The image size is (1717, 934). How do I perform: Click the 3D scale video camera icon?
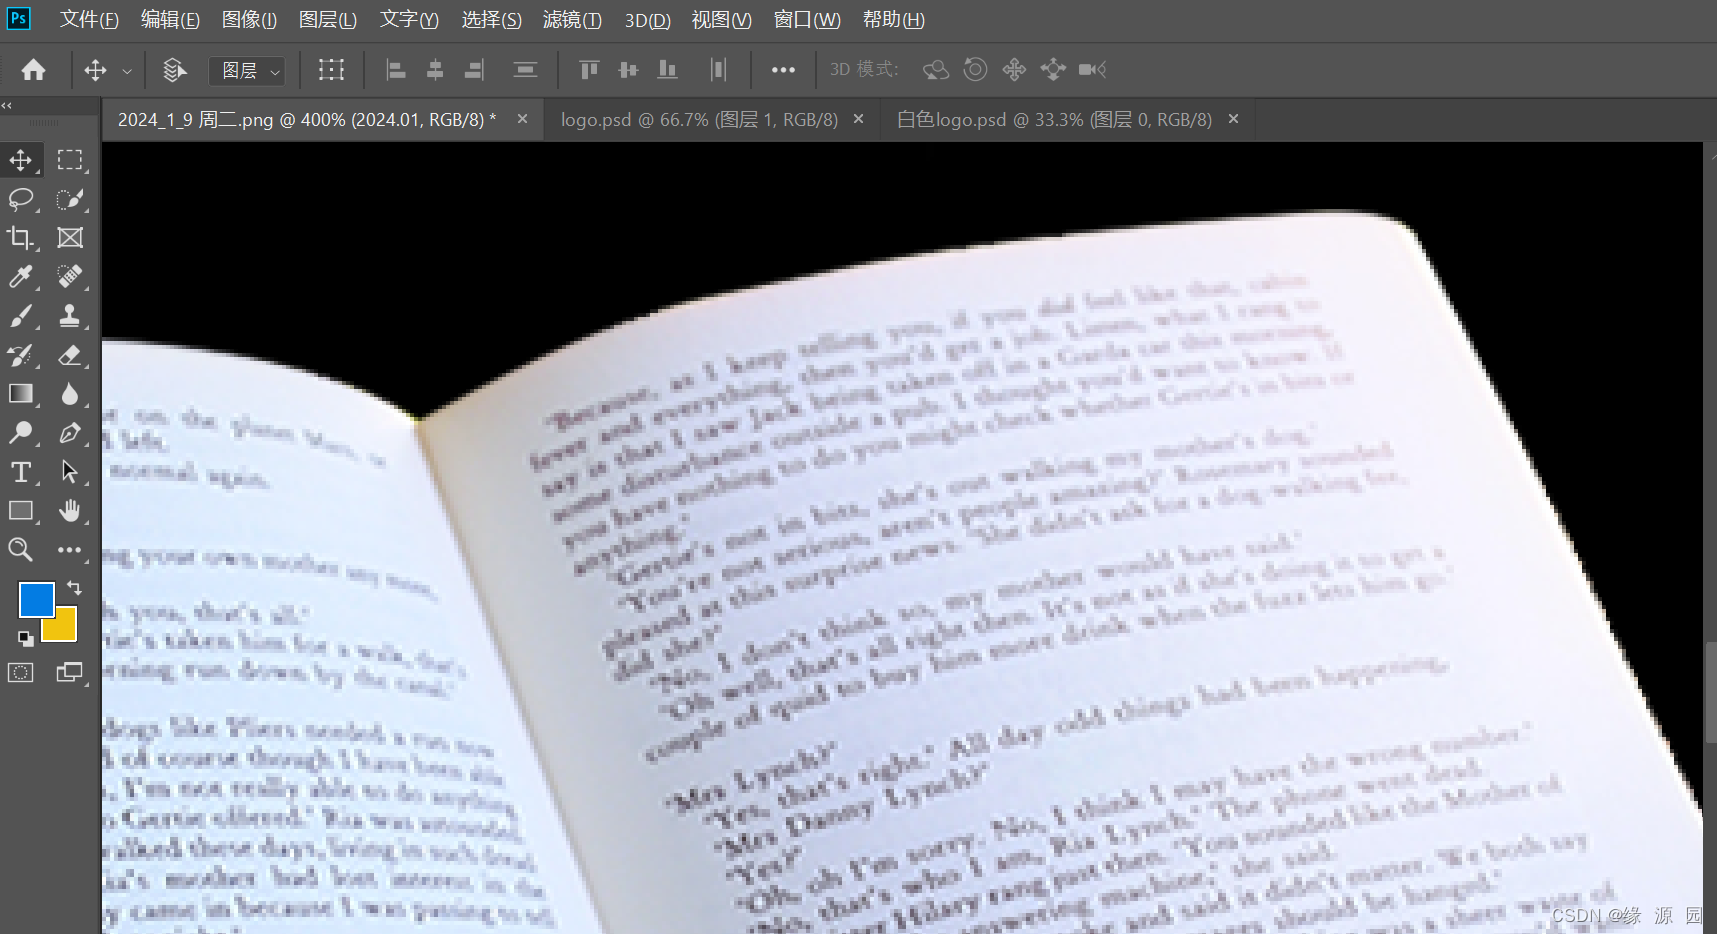pos(1092,69)
